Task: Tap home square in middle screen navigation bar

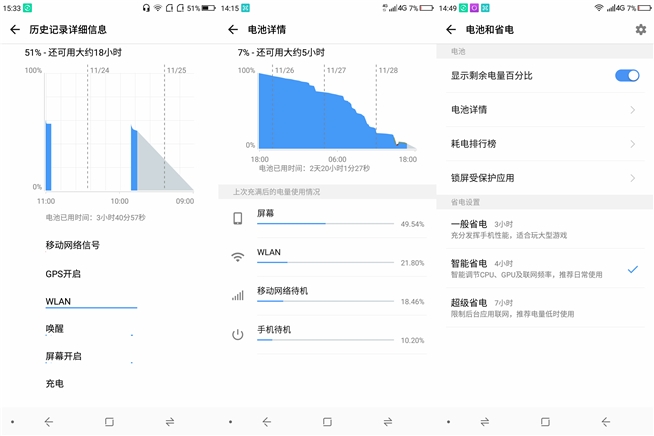Action: [x=327, y=422]
